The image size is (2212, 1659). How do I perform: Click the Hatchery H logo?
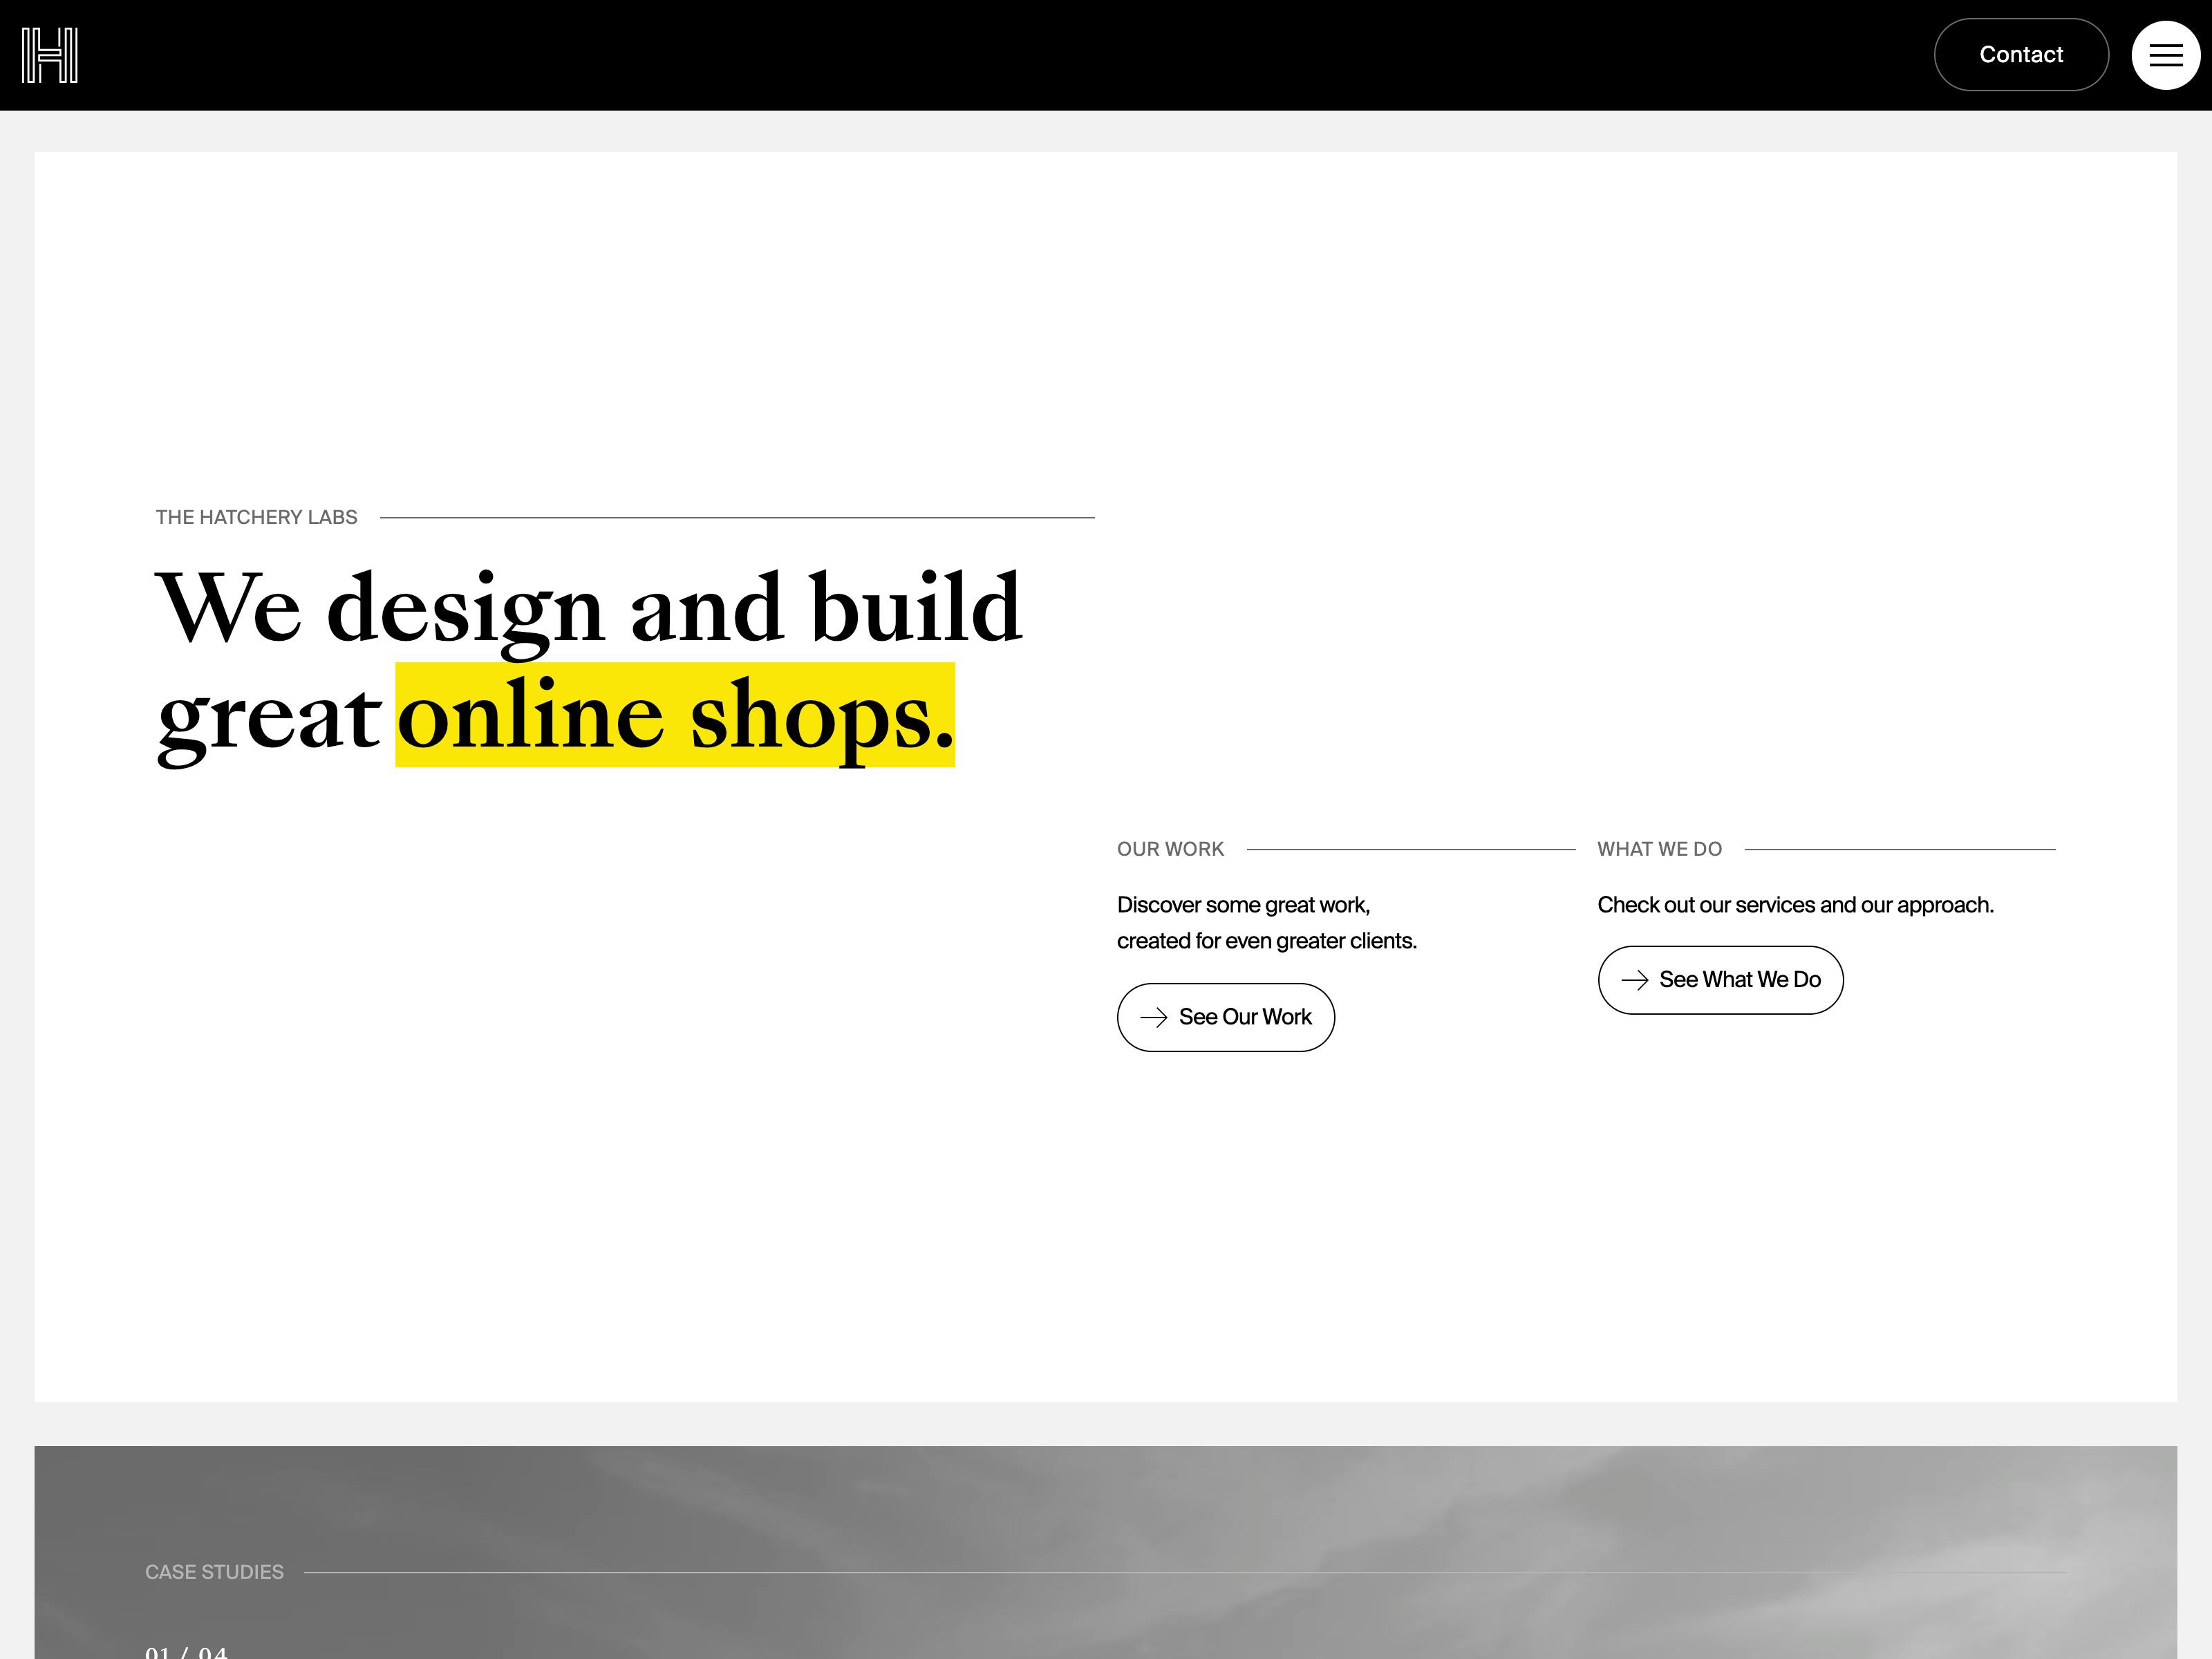point(50,55)
